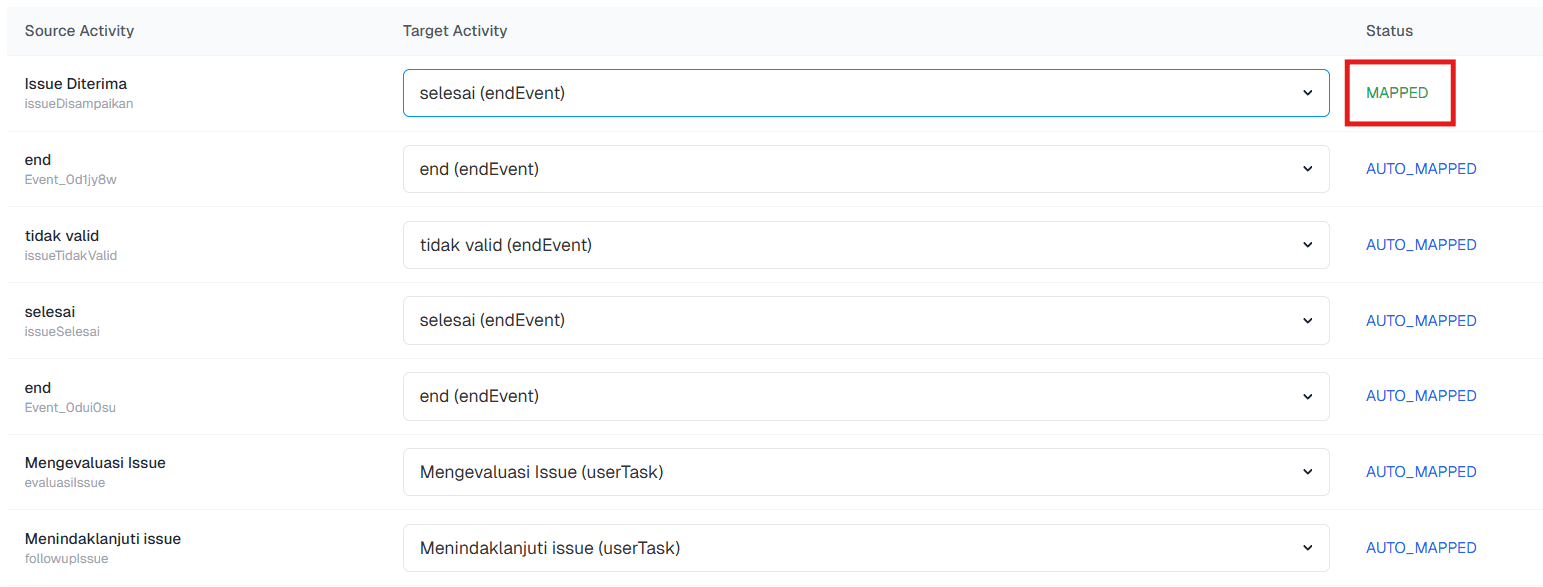
Task: Click the Target Activity column header
Action: point(455,31)
